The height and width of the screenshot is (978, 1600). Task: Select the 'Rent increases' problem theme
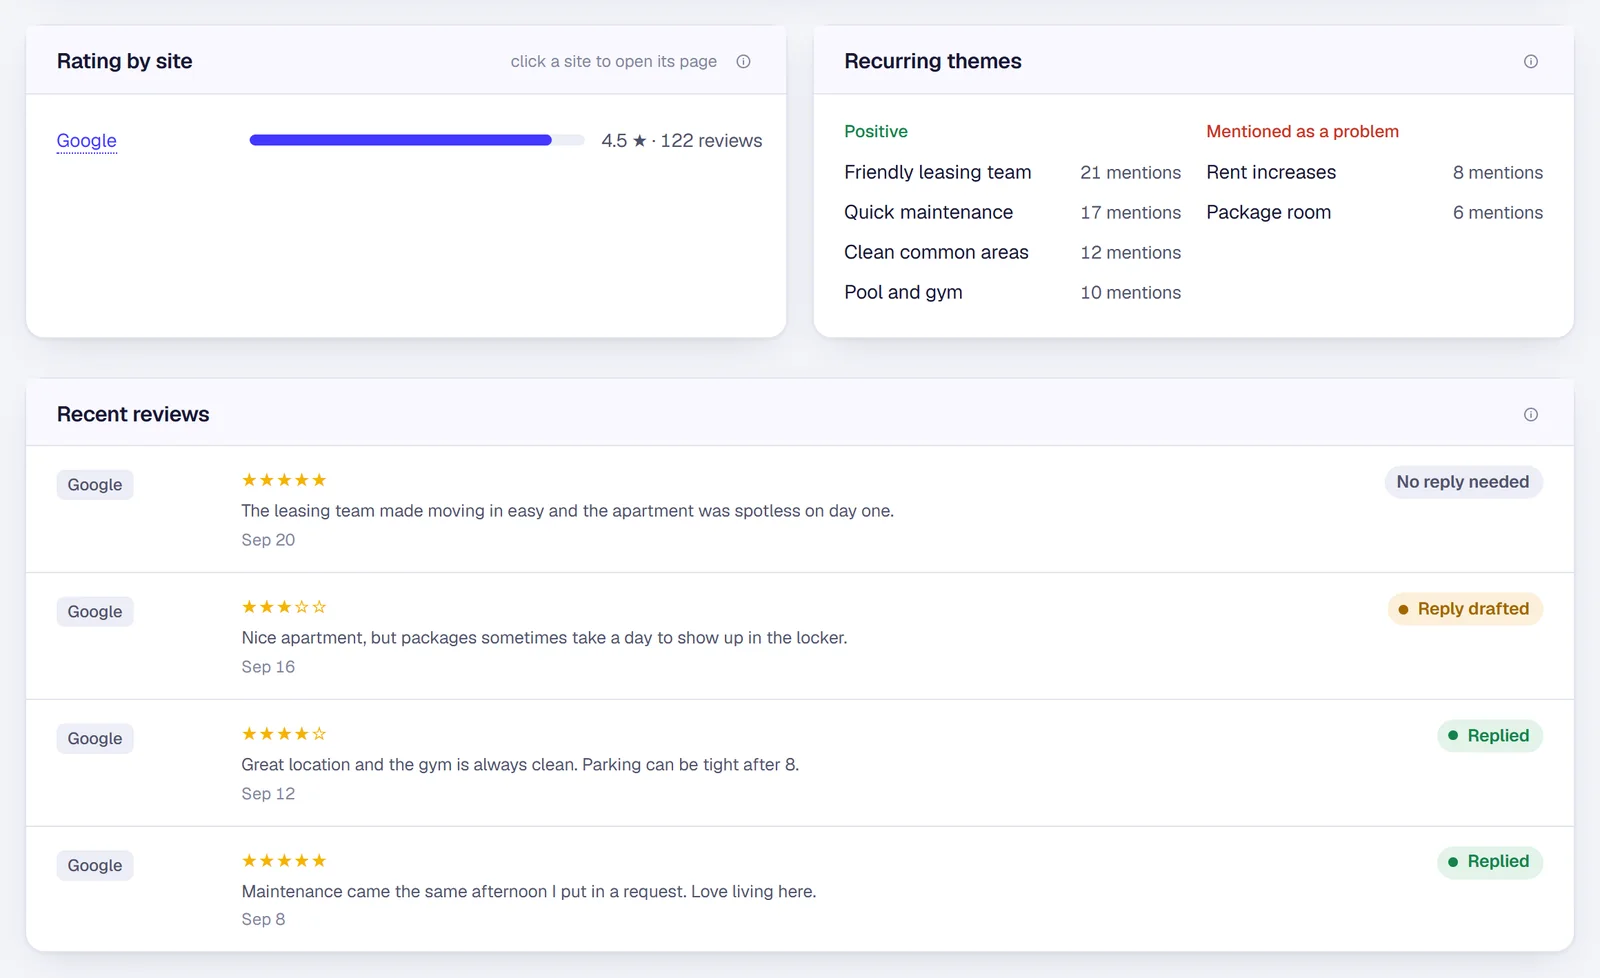click(x=1271, y=172)
